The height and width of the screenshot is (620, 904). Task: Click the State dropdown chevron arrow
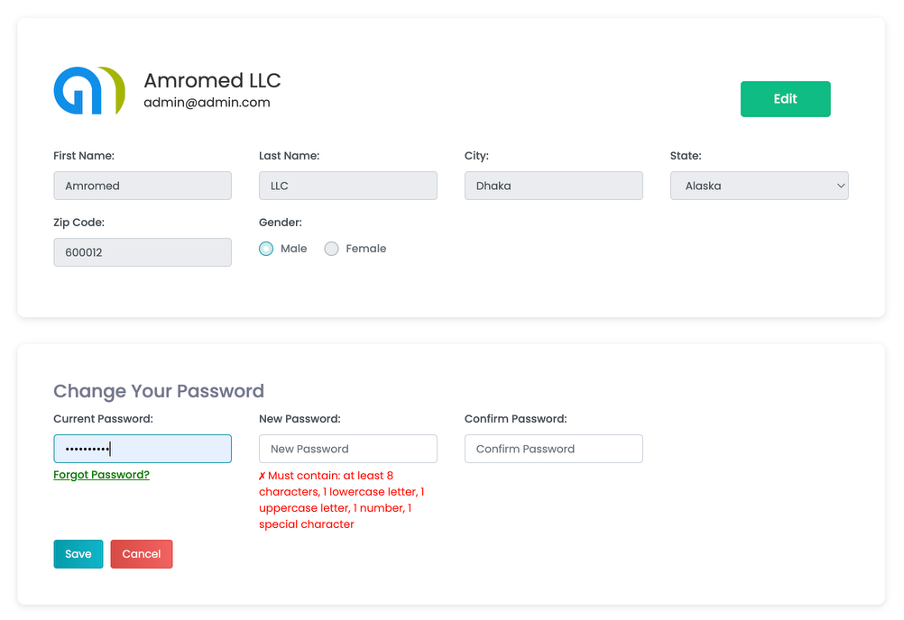[841, 186]
